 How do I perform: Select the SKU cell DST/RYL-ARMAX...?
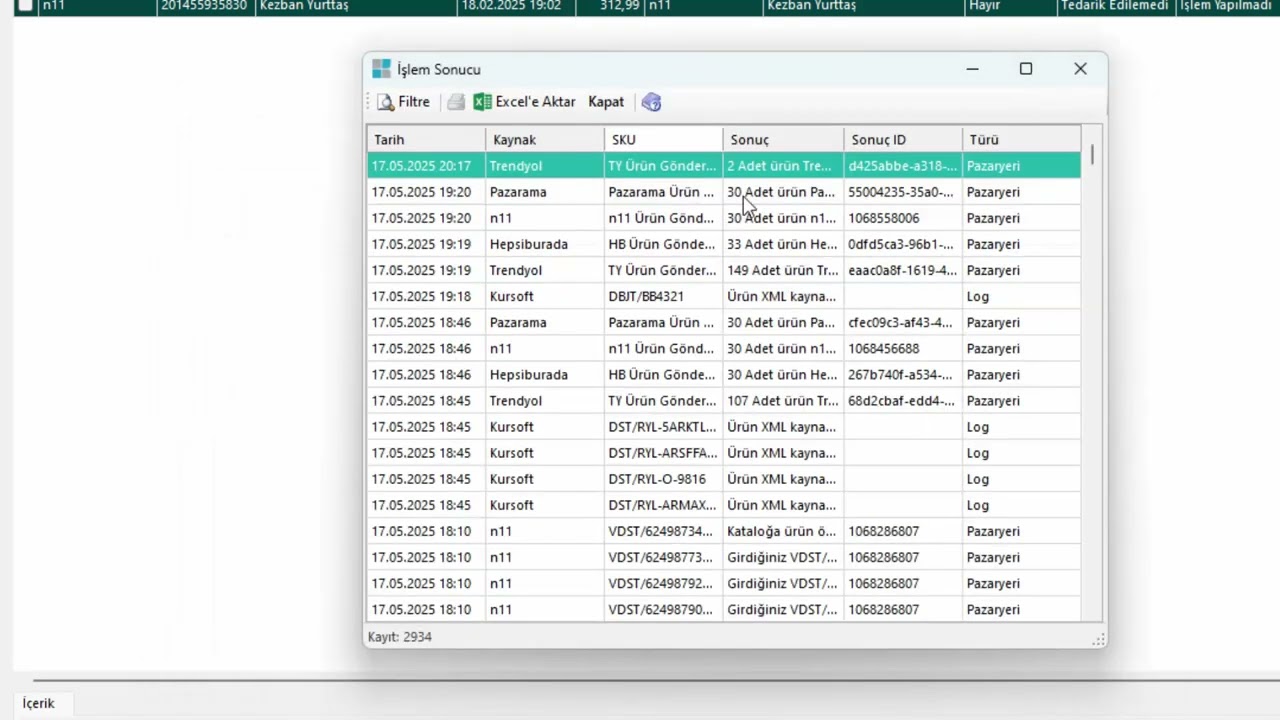662,505
